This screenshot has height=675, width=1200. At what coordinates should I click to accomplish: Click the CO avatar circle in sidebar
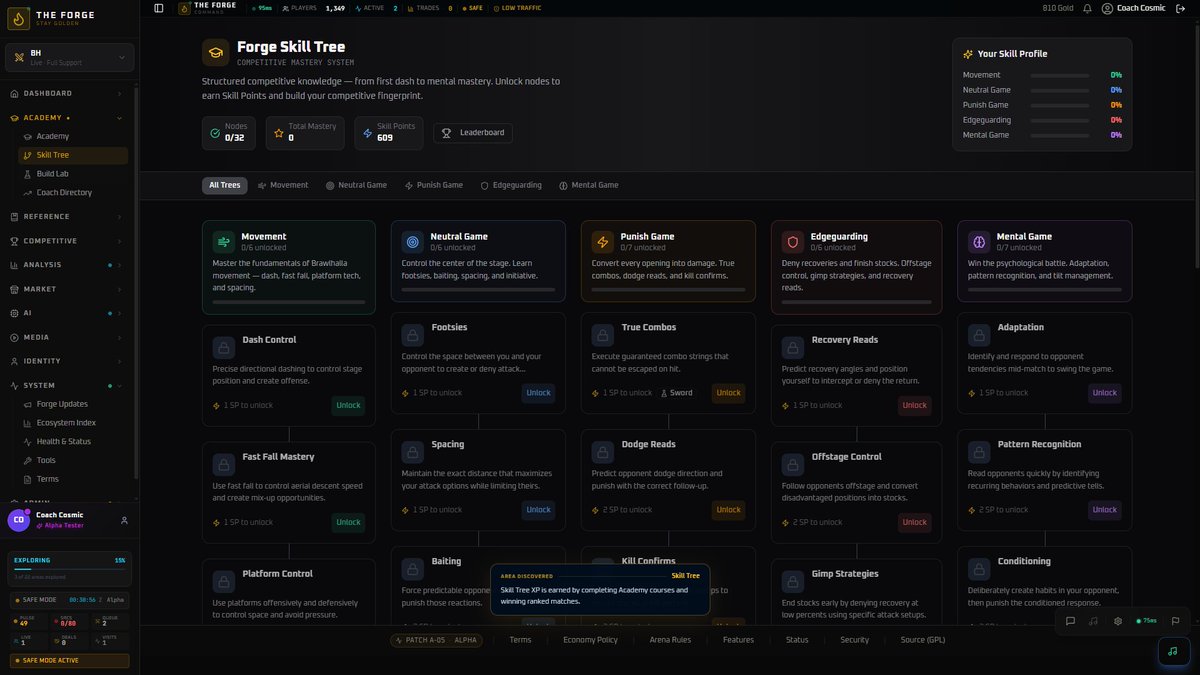pyautogui.click(x=19, y=520)
